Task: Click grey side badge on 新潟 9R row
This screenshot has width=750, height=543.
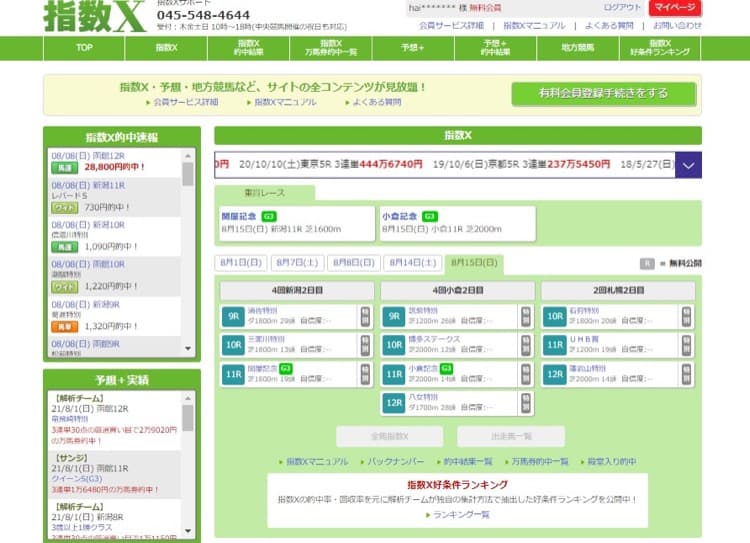Action: click(365, 316)
